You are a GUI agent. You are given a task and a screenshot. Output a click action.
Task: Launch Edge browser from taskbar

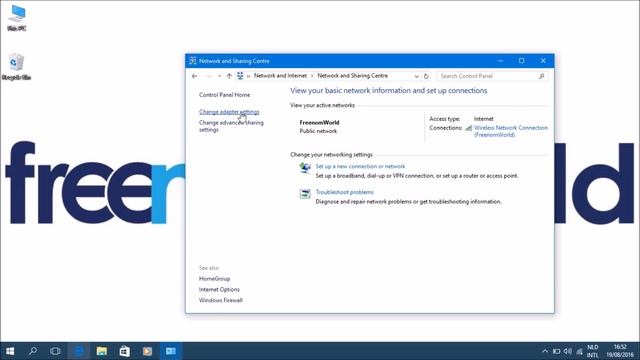pos(78,351)
